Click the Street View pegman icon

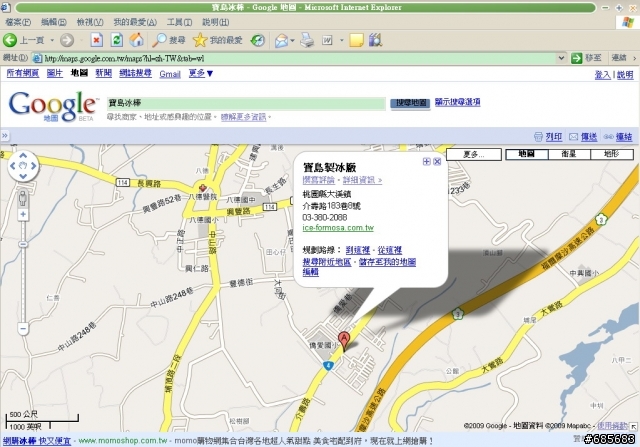23,199
